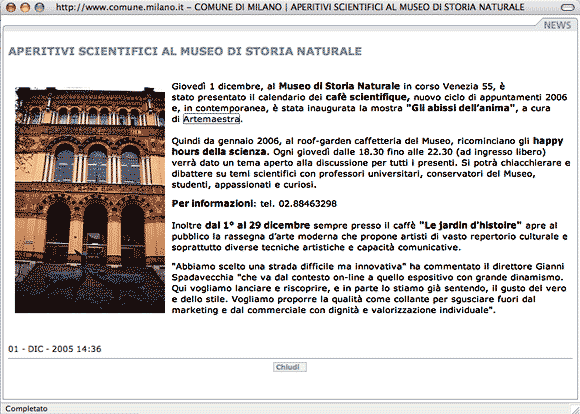The image size is (580, 414).
Task: Click the window resize grip corner
Action: [575, 409]
